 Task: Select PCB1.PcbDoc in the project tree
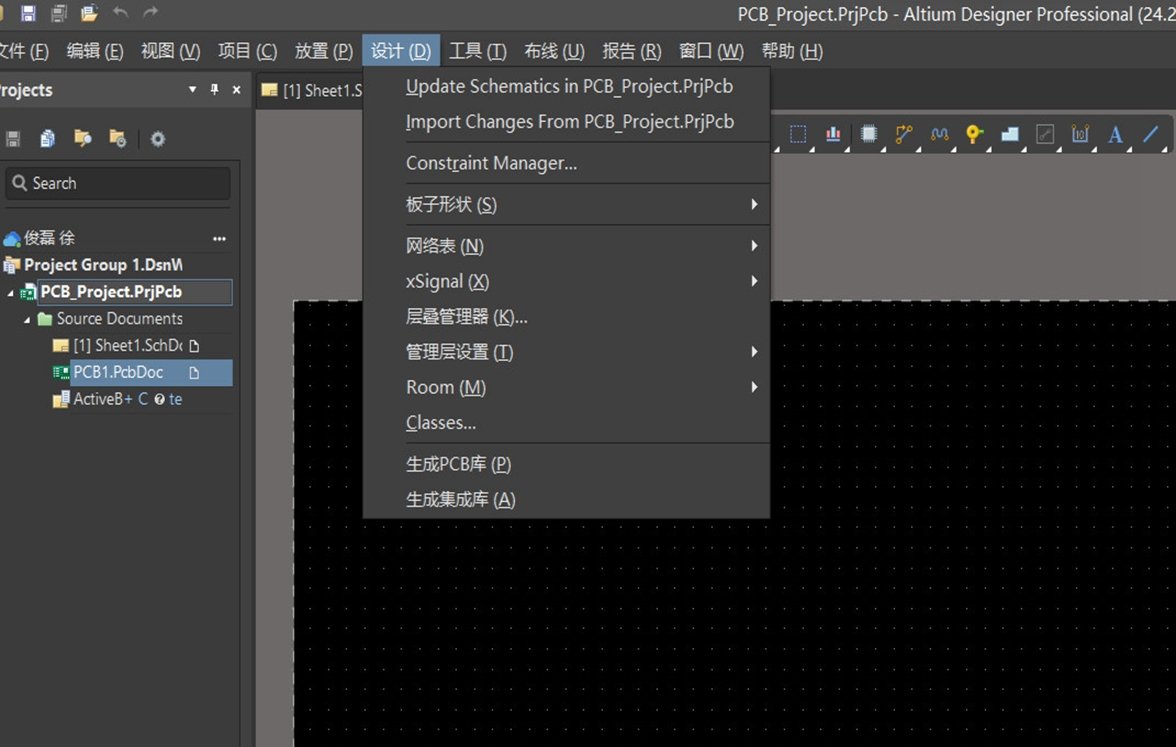pos(118,372)
